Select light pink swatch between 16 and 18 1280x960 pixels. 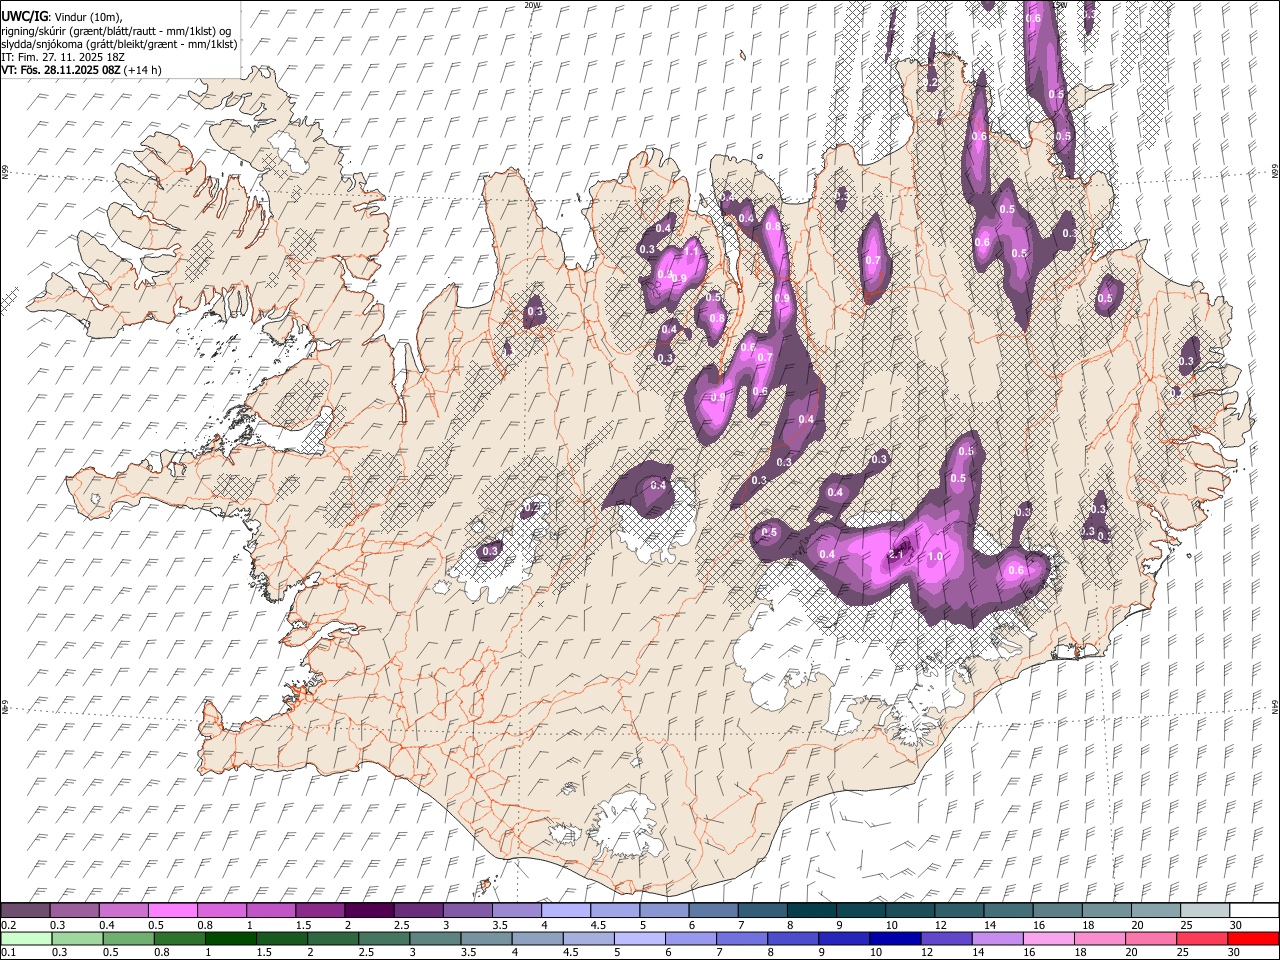pyautogui.click(x=1048, y=939)
